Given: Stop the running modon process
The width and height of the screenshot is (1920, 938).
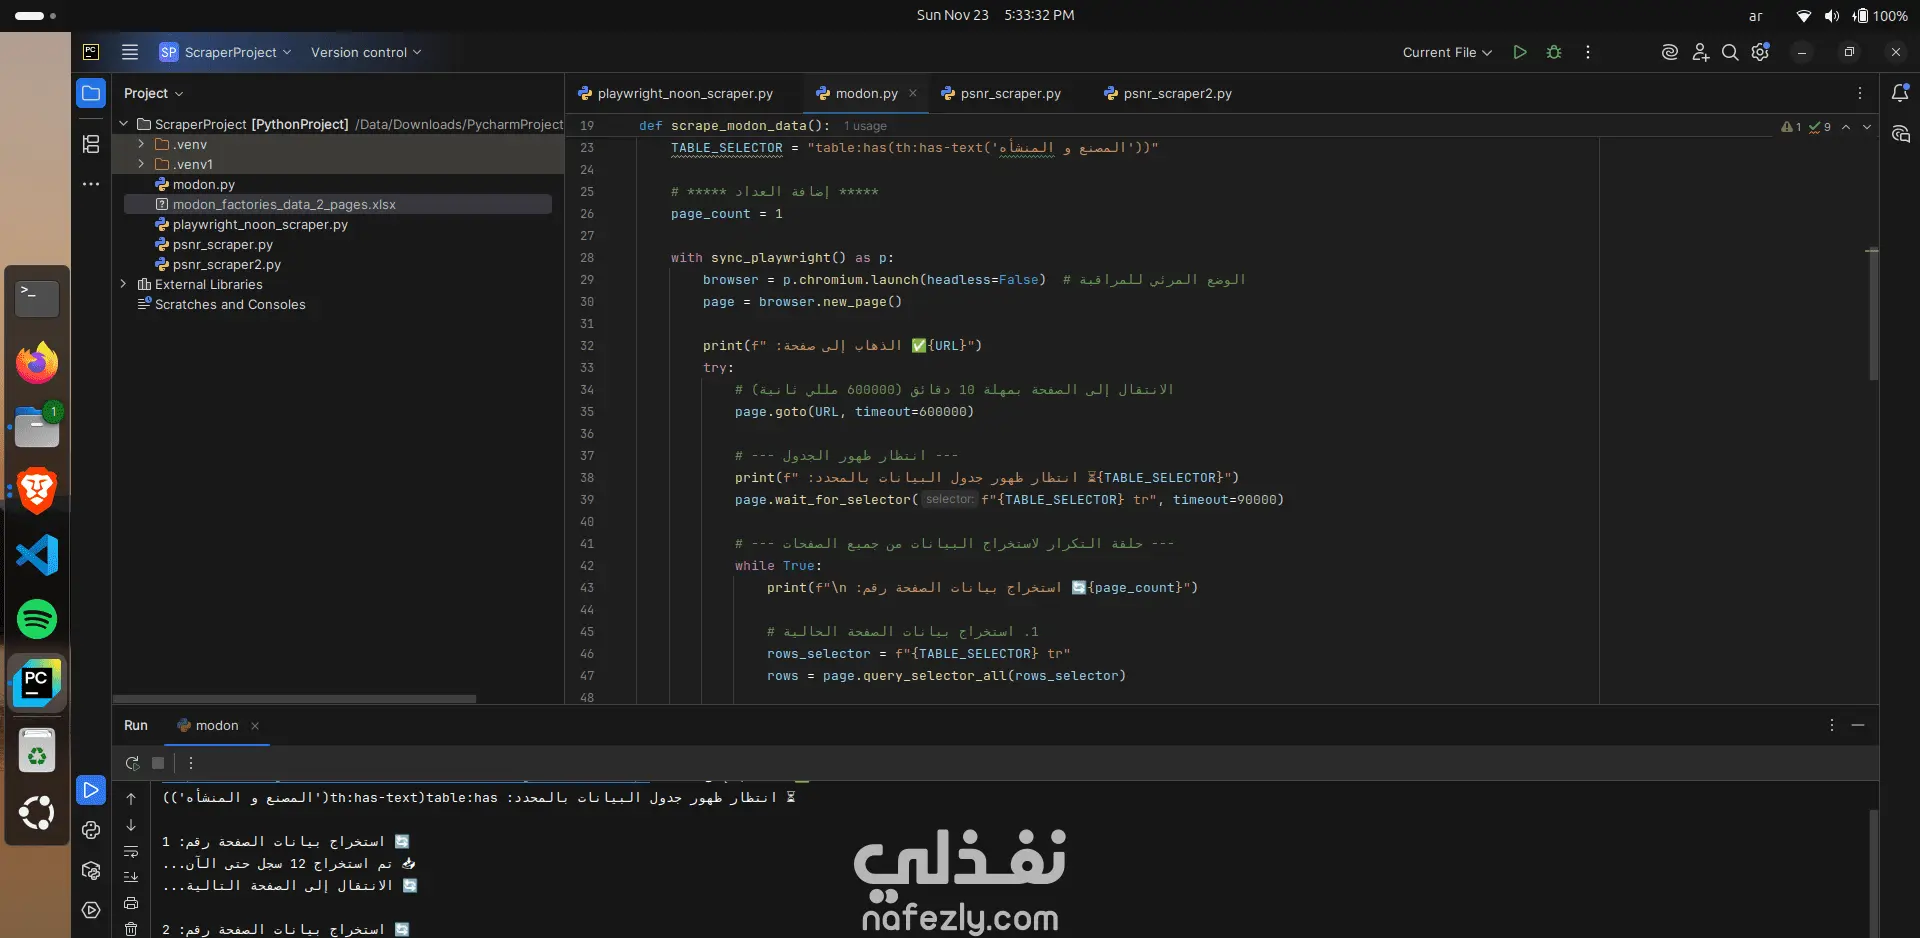Looking at the screenshot, I should pyautogui.click(x=158, y=763).
